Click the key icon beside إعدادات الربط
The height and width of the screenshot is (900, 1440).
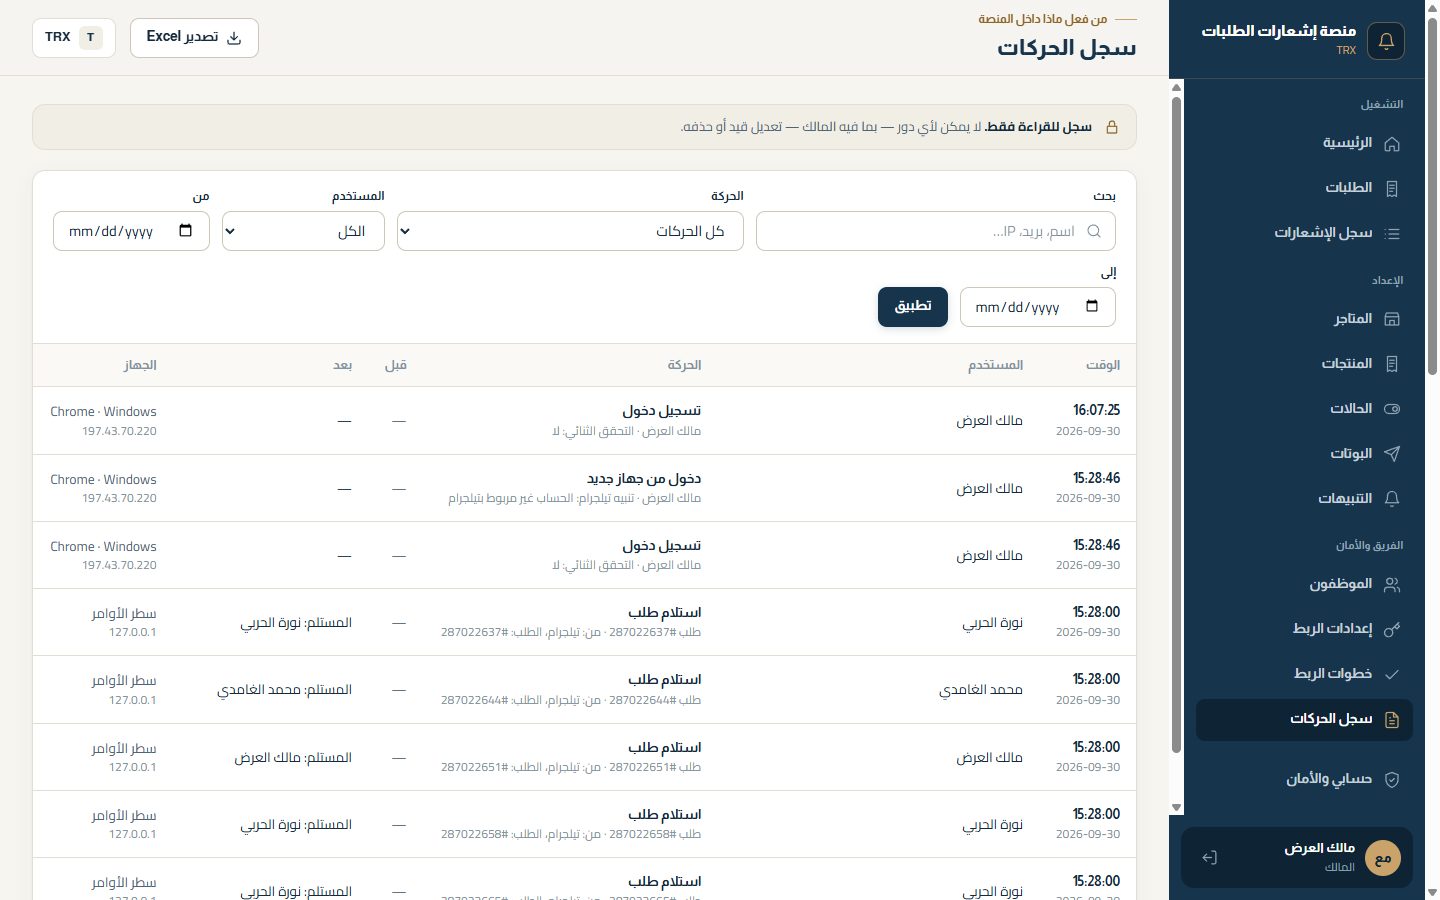click(x=1391, y=629)
